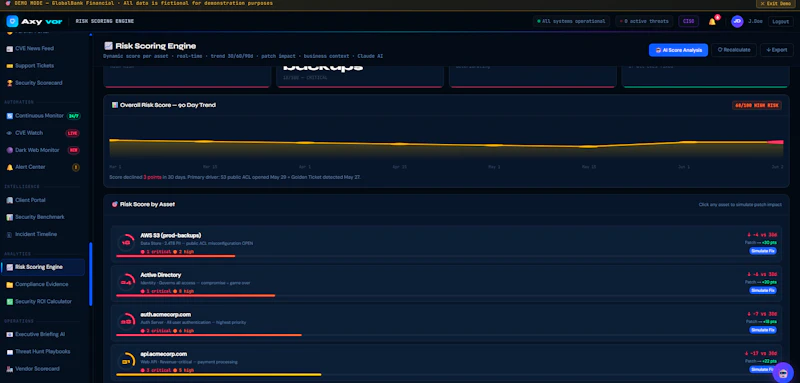Click the Security Benchmark chart icon
The image size is (800, 383).
10,217
